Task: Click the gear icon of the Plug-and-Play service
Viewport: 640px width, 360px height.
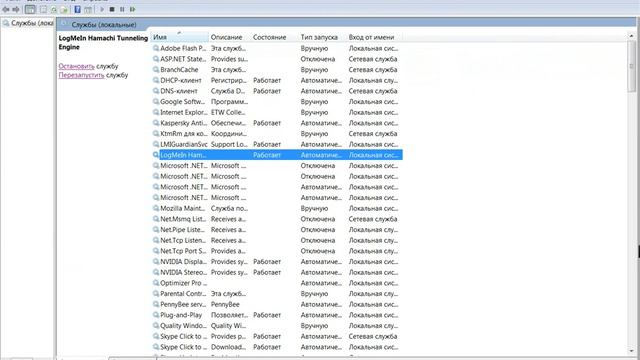Action: [156, 315]
